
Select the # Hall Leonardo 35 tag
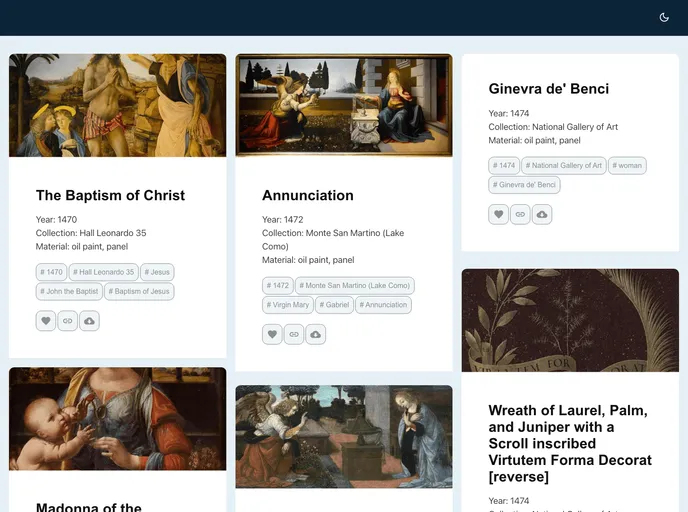click(x=104, y=272)
